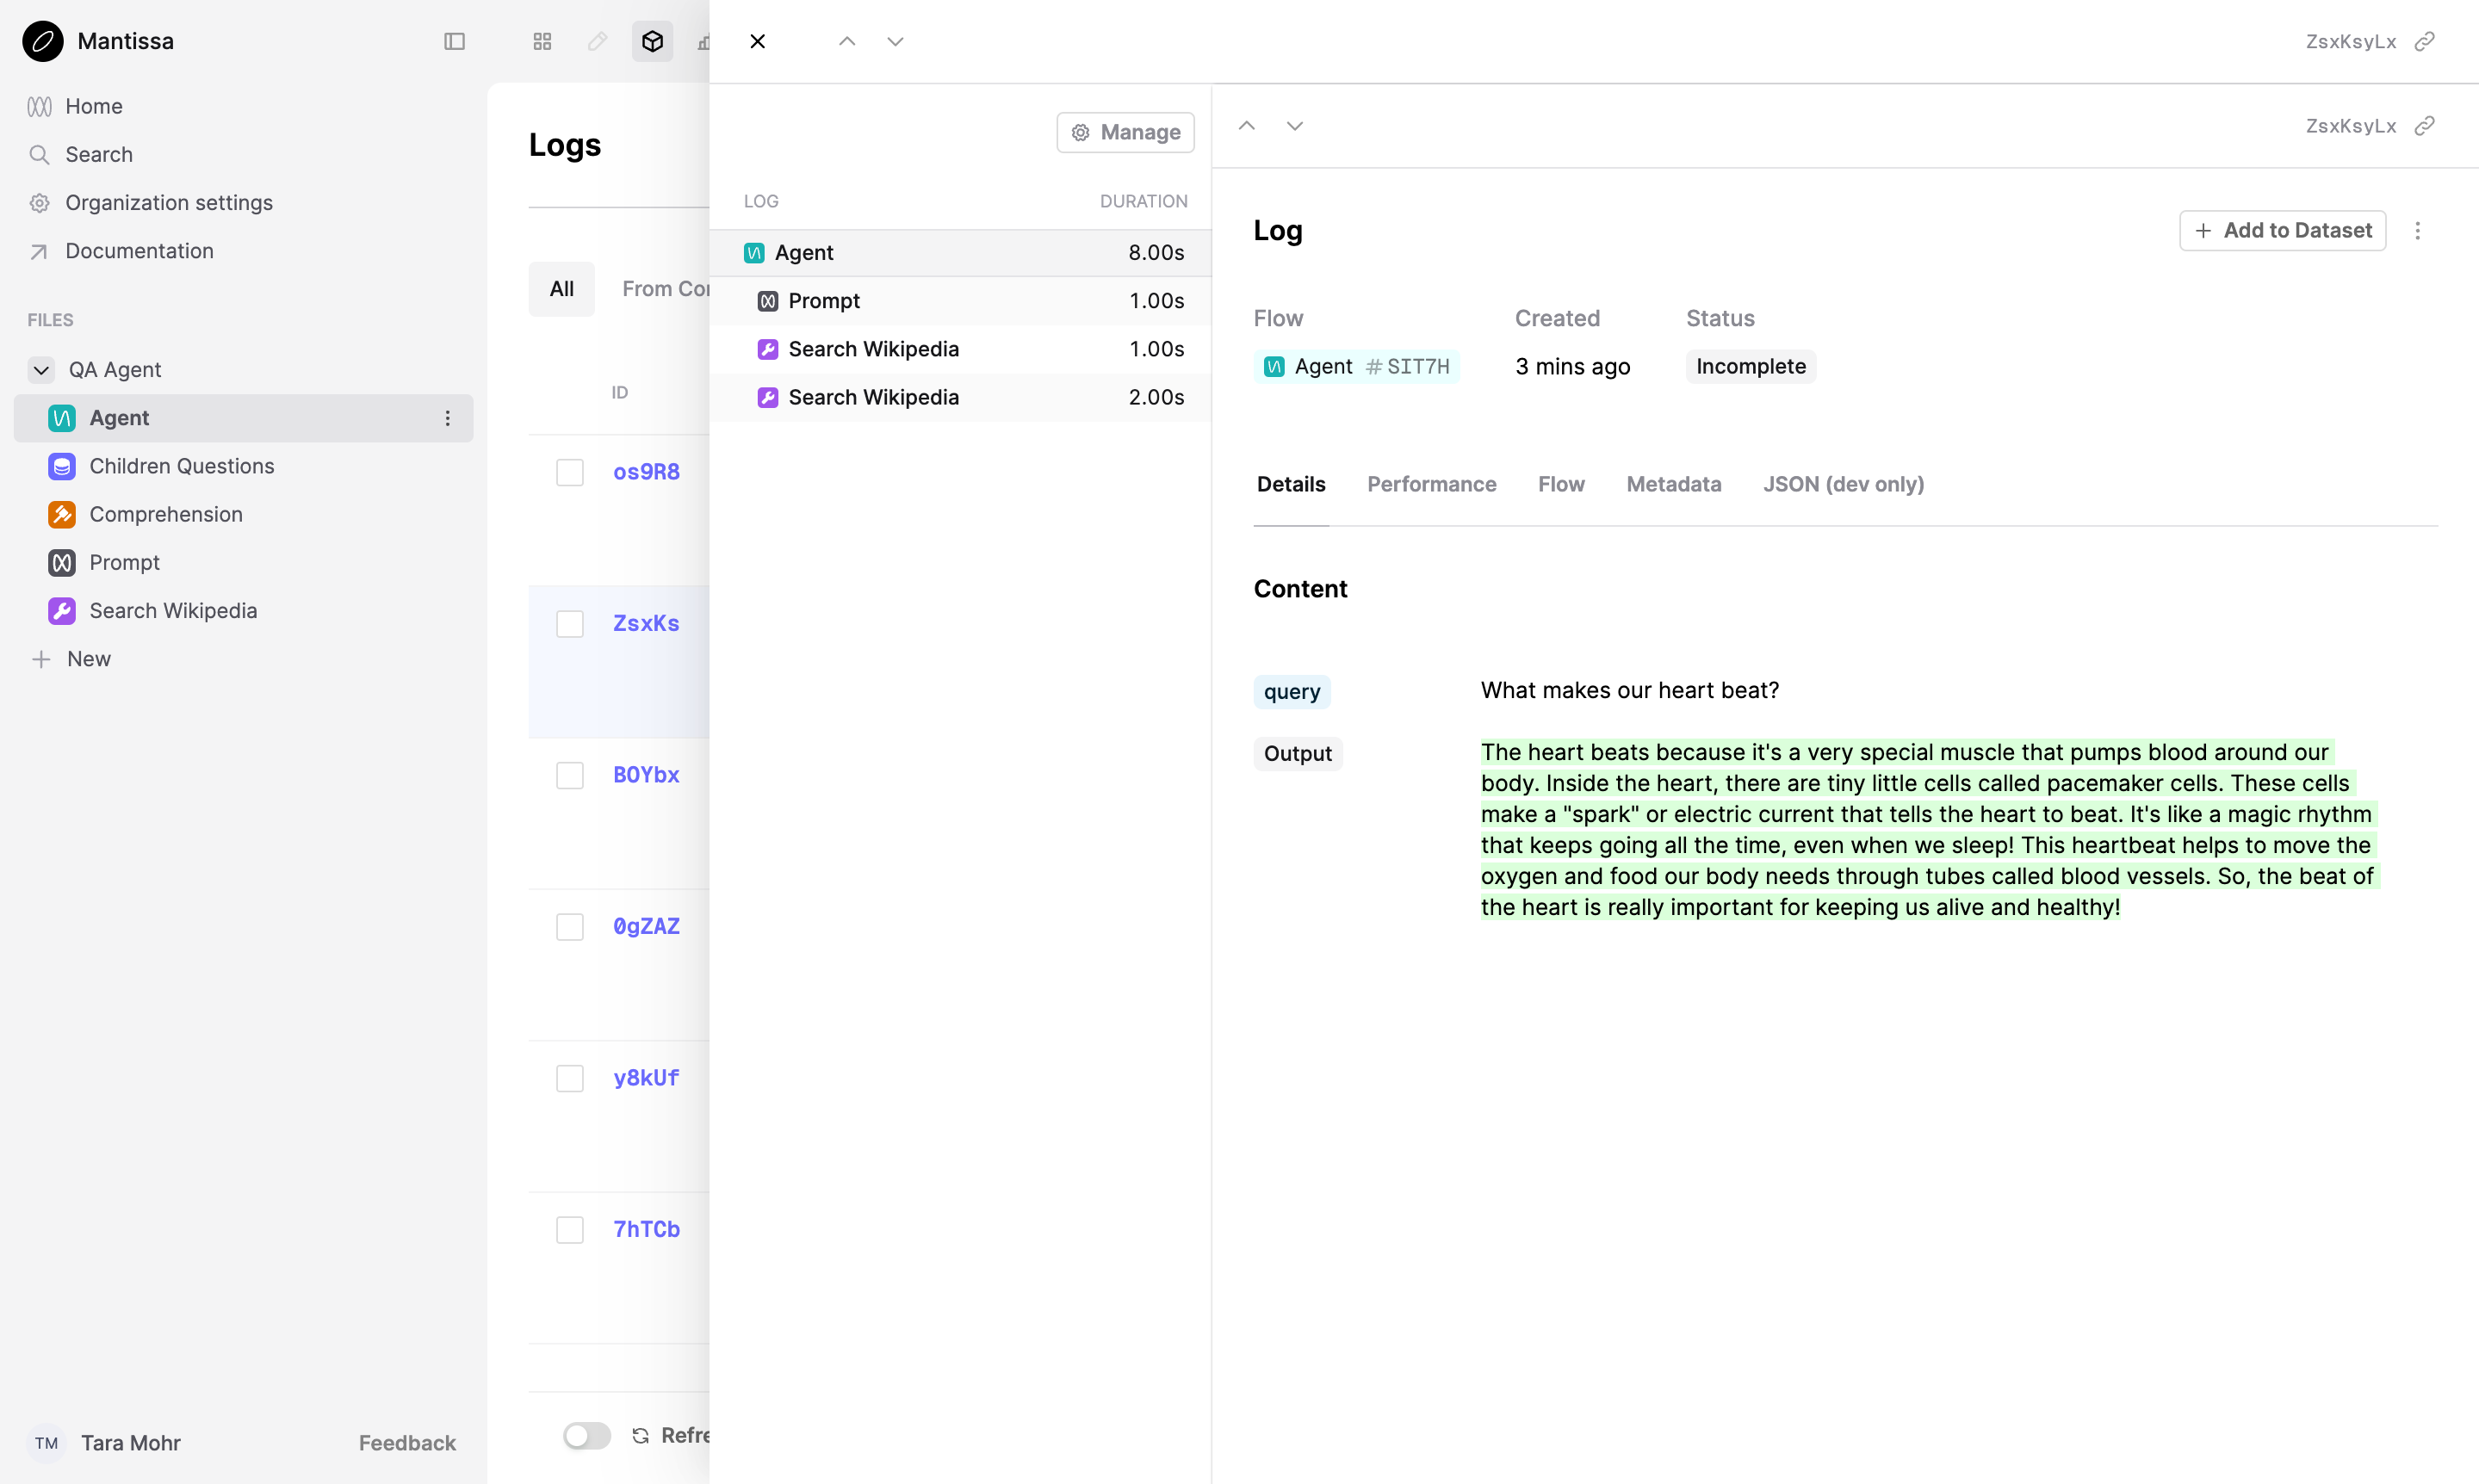Click the plus icon beside New
Viewport: 2479px width, 1484px height.
tap(41, 659)
